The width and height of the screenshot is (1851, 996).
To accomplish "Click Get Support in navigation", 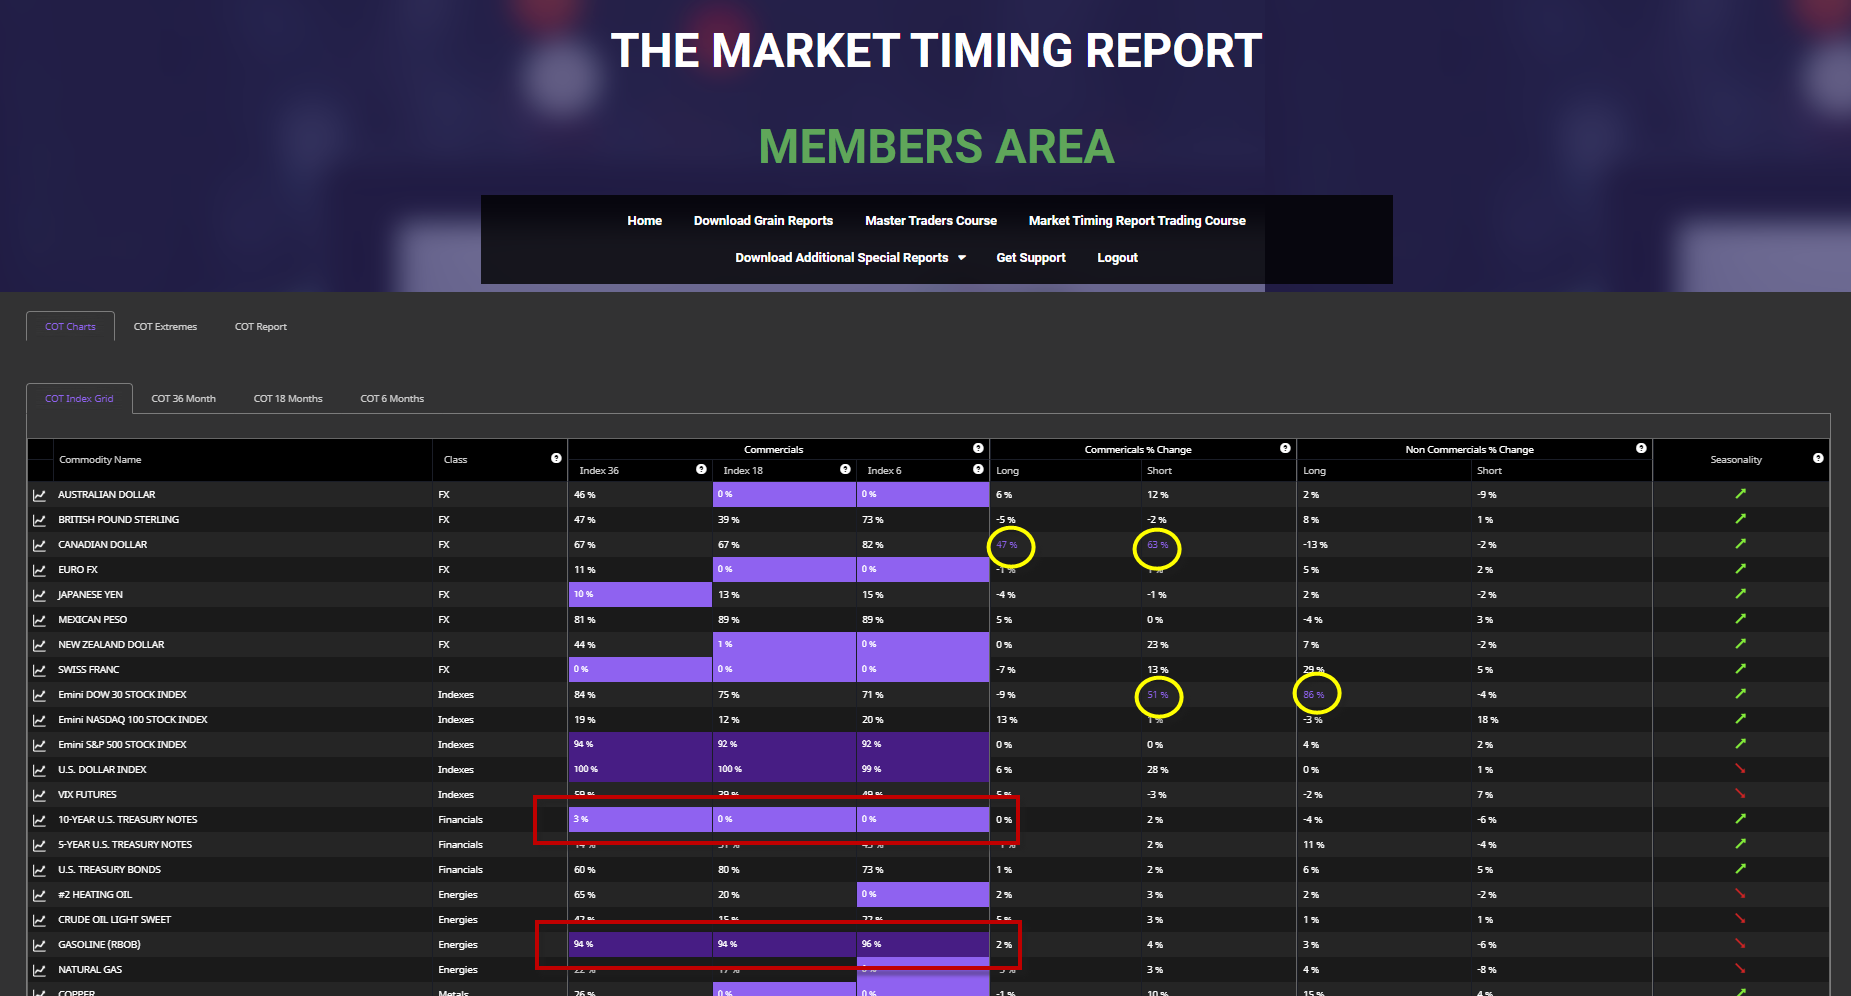I will [x=1030, y=258].
